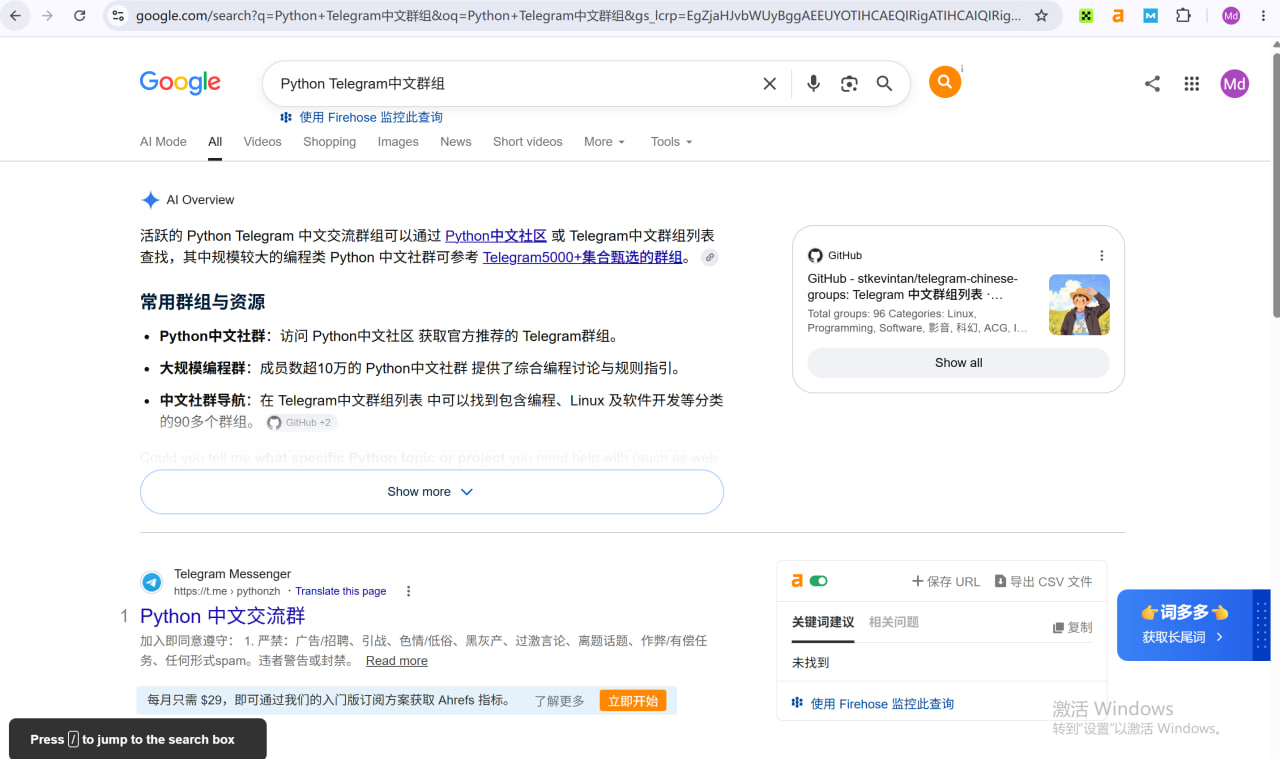Search by image with Lens camera icon
Image resolution: width=1280 pixels, height=759 pixels.
pos(849,84)
